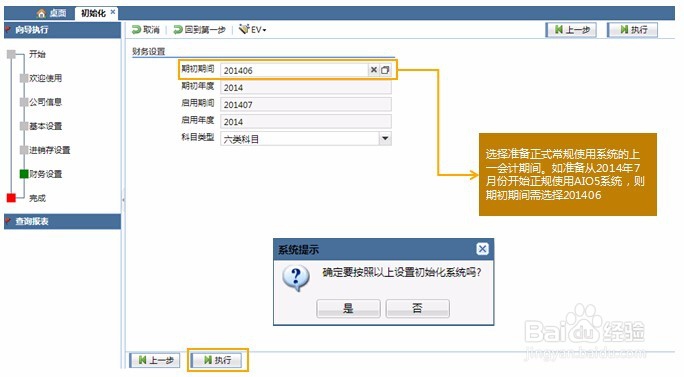The height and width of the screenshot is (377, 684).
Task: Click the 期初期间 input field
Action: (x=294, y=70)
